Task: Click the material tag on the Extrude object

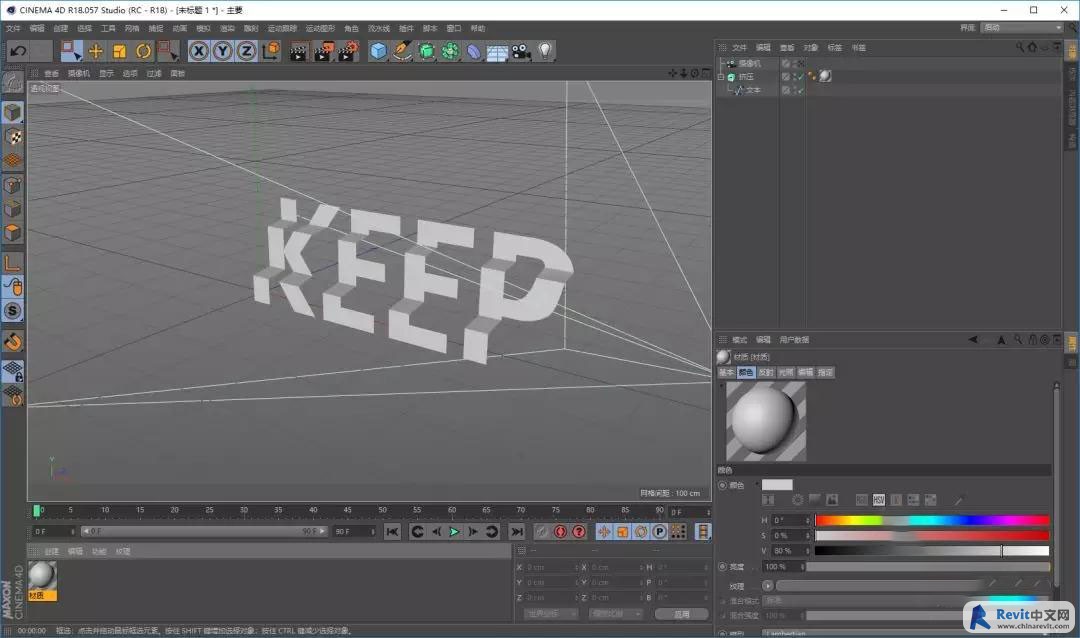Action: tap(824, 76)
